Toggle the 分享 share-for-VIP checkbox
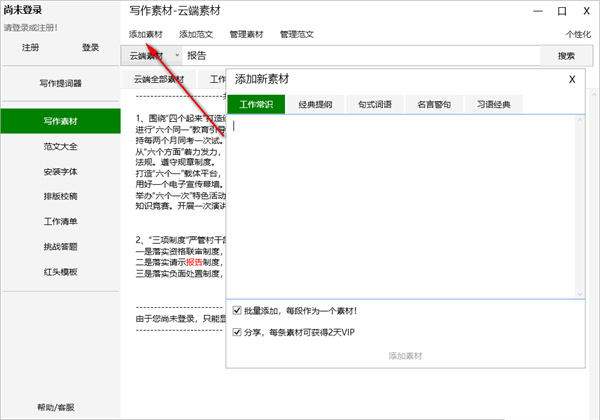 pyautogui.click(x=236, y=332)
